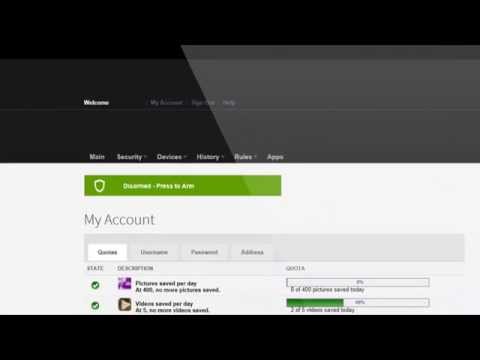Click the DESCRIPTION column header
The height and width of the screenshot is (360, 480).
[x=135, y=268]
